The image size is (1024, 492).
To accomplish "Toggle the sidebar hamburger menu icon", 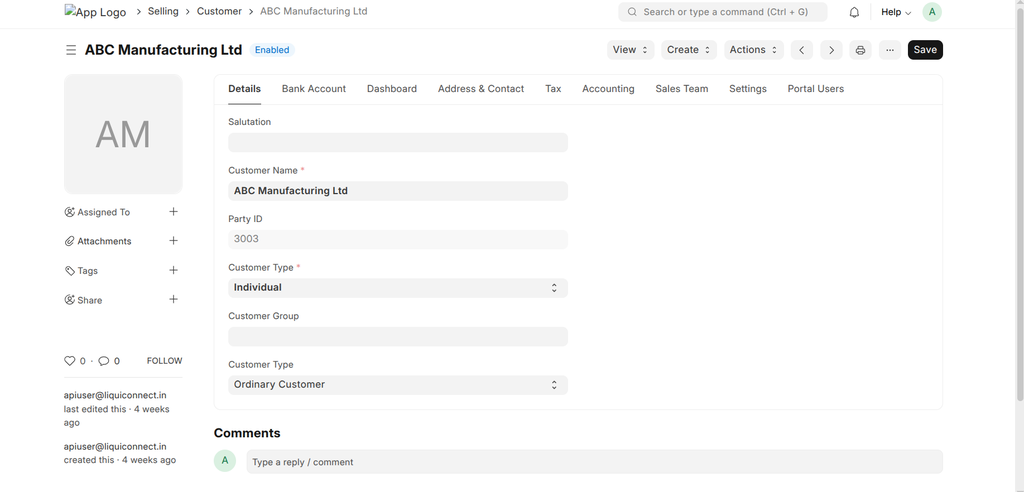I will (71, 50).
